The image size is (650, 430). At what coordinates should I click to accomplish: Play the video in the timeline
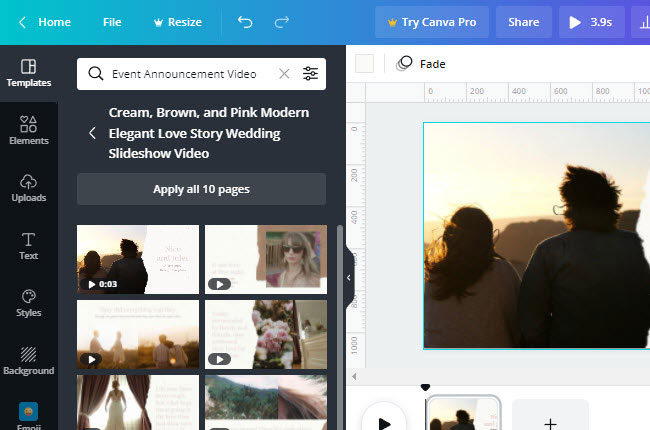point(384,422)
